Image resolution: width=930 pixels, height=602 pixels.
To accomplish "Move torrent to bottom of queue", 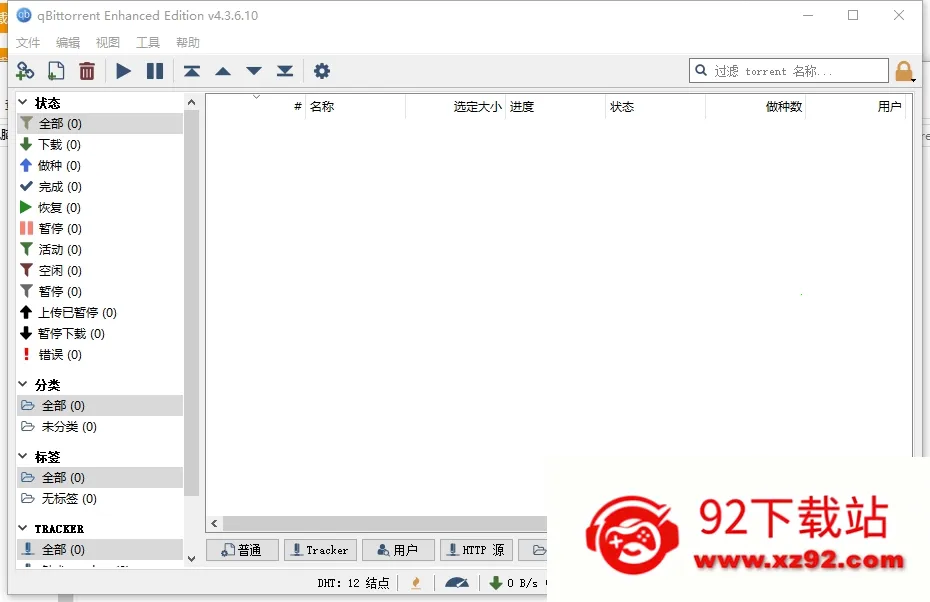I will (x=285, y=71).
